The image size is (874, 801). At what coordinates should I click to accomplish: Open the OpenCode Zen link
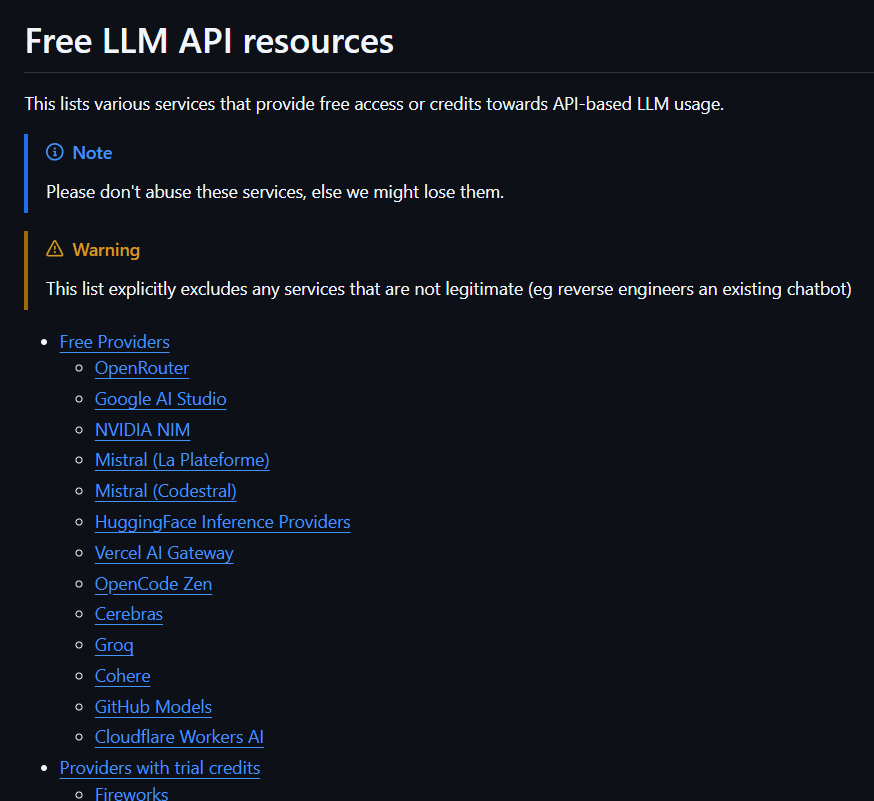click(x=153, y=584)
